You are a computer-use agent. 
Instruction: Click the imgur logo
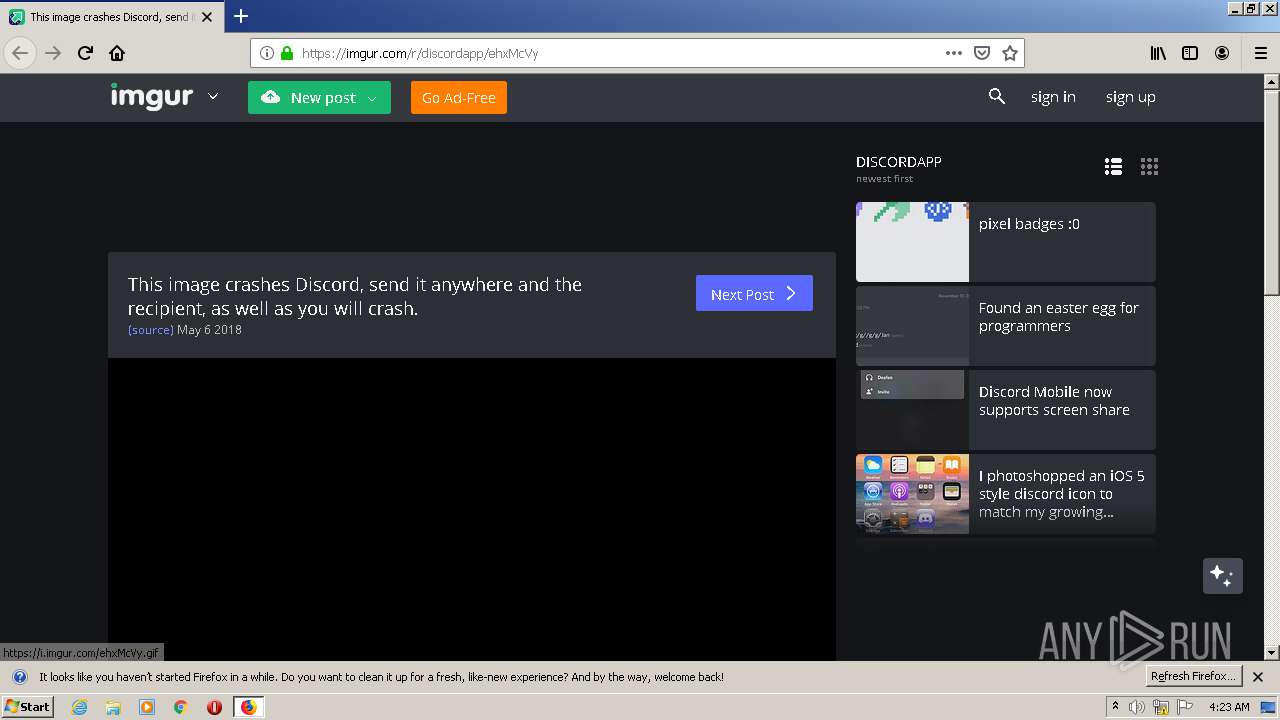(152, 97)
